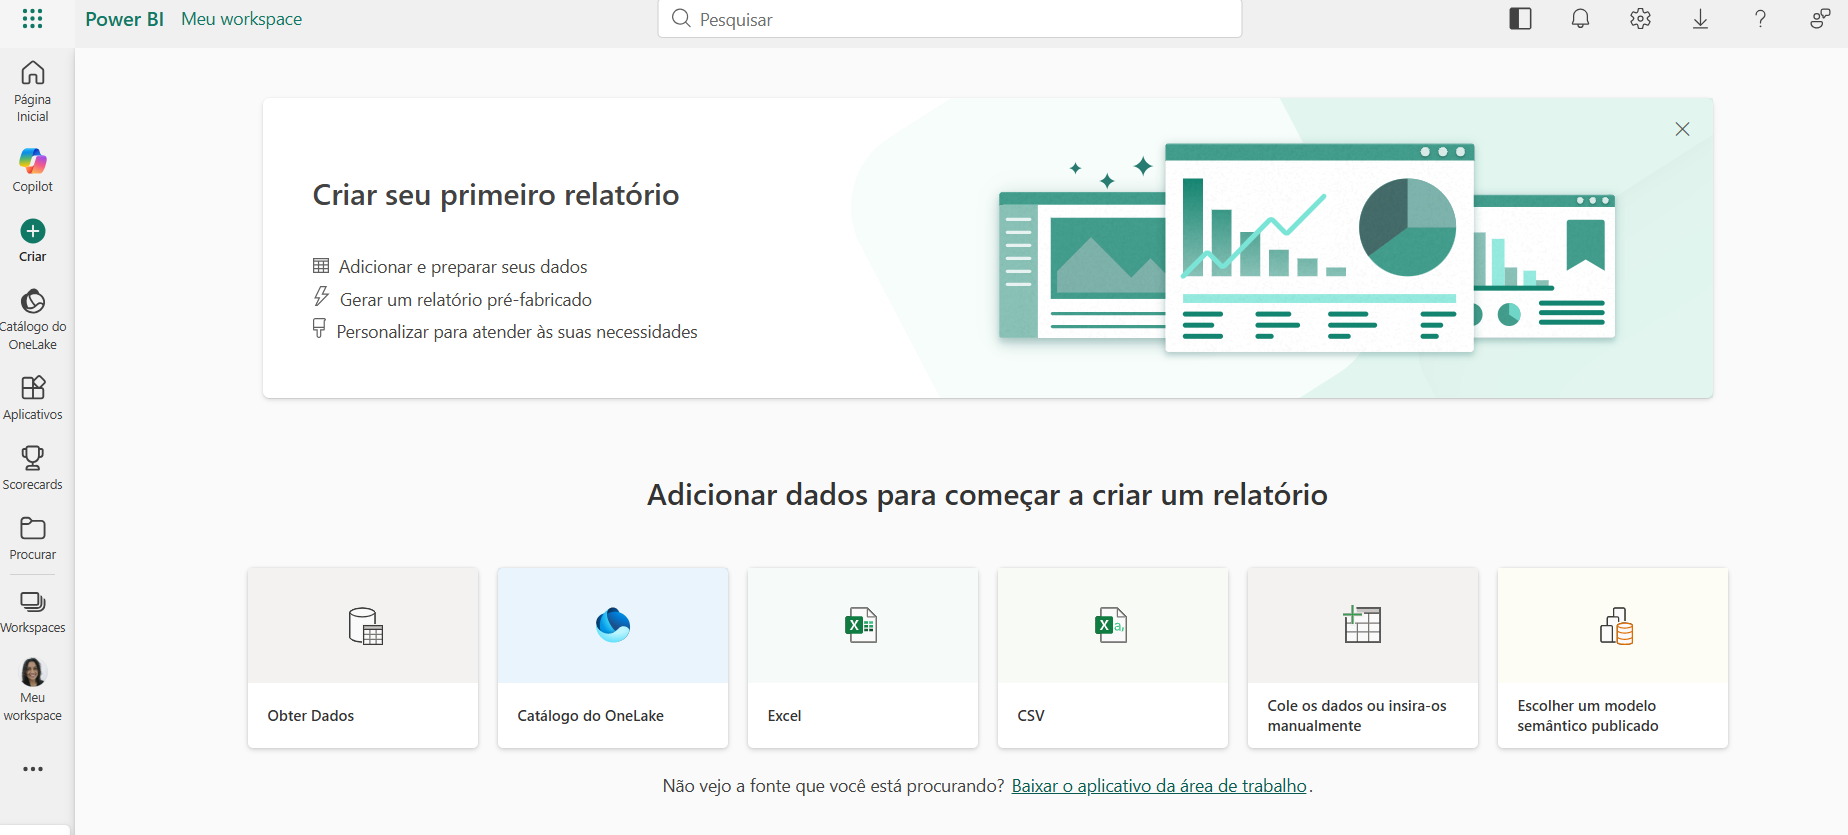Open Workspaces in the sidebar
The height and width of the screenshot is (835, 1848).
32,611
